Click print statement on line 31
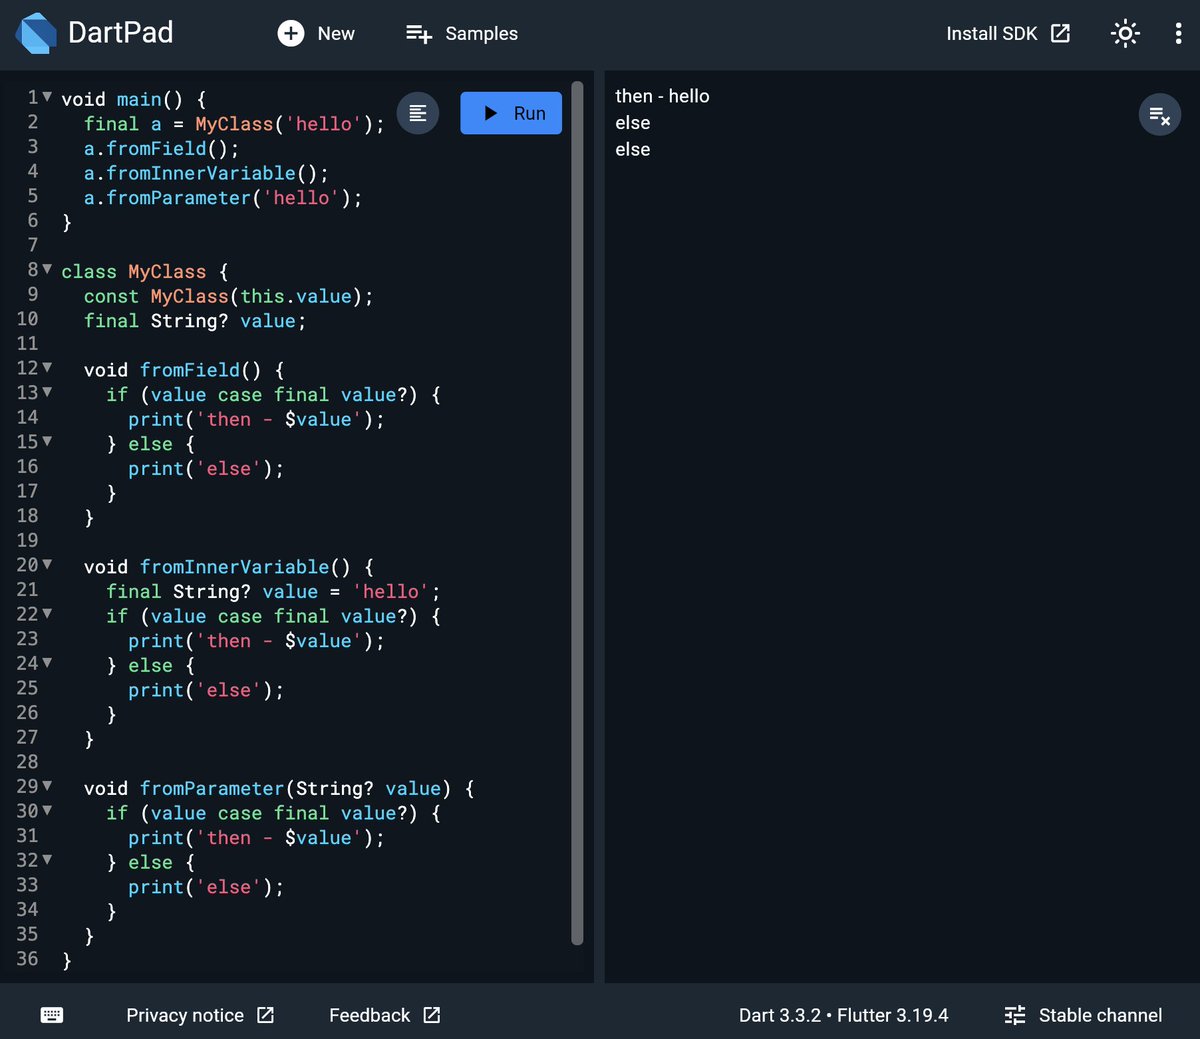 click(256, 838)
